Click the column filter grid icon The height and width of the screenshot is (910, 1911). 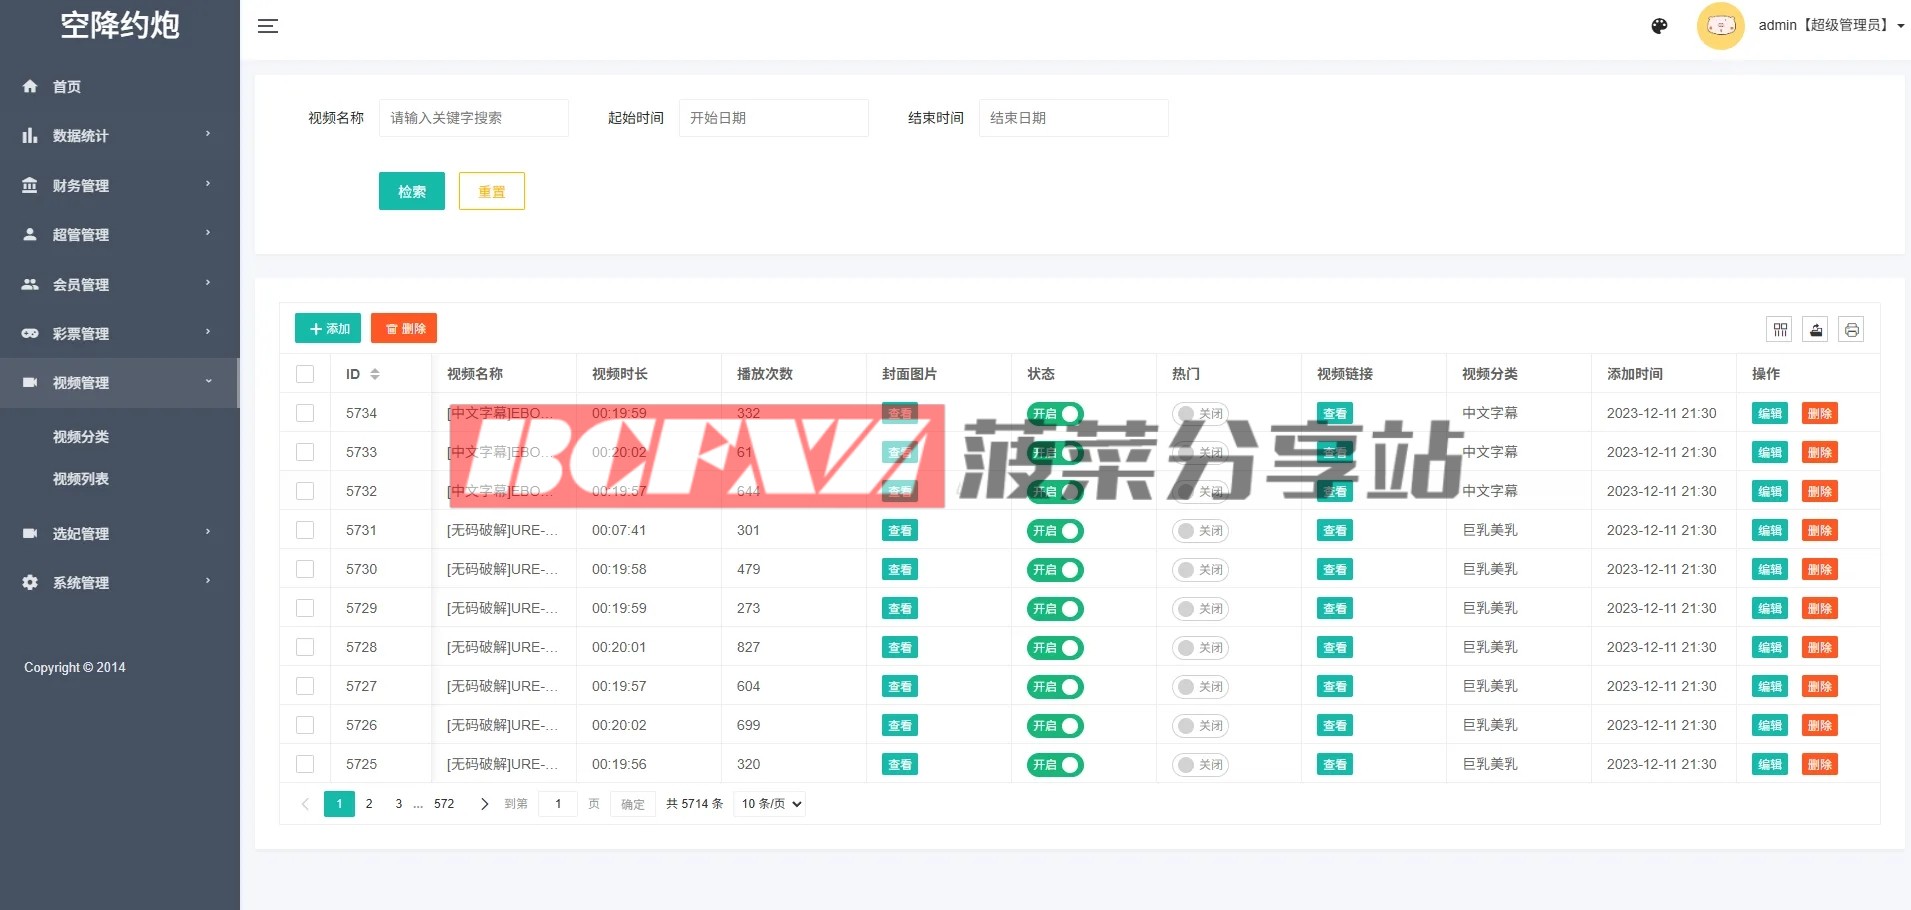1780,330
